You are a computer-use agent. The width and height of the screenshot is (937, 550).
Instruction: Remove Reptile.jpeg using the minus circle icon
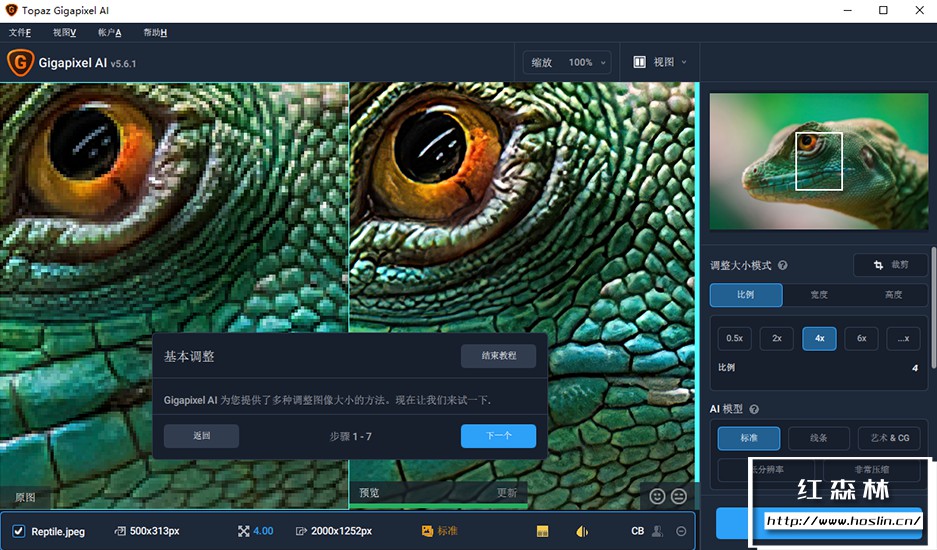pos(681,531)
